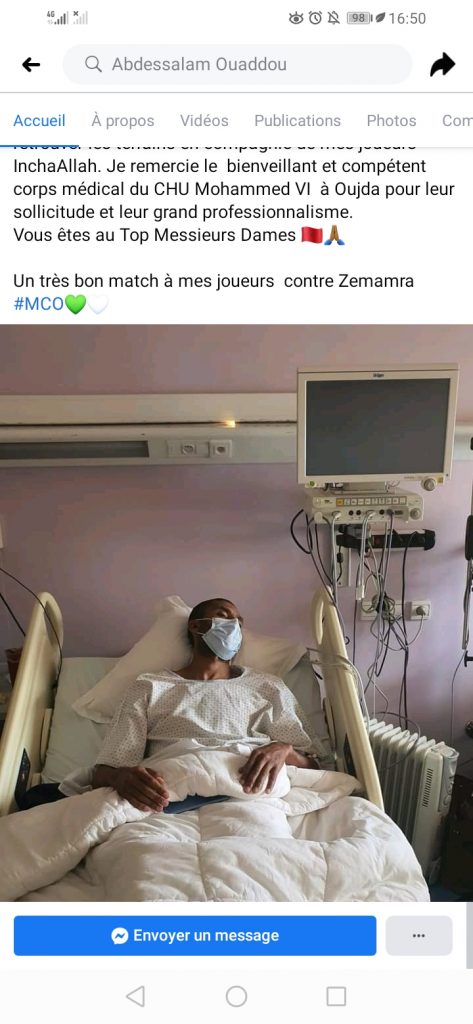The width and height of the screenshot is (473, 1024).
Task: Open the #MCO hashtag link
Action: click(x=39, y=304)
